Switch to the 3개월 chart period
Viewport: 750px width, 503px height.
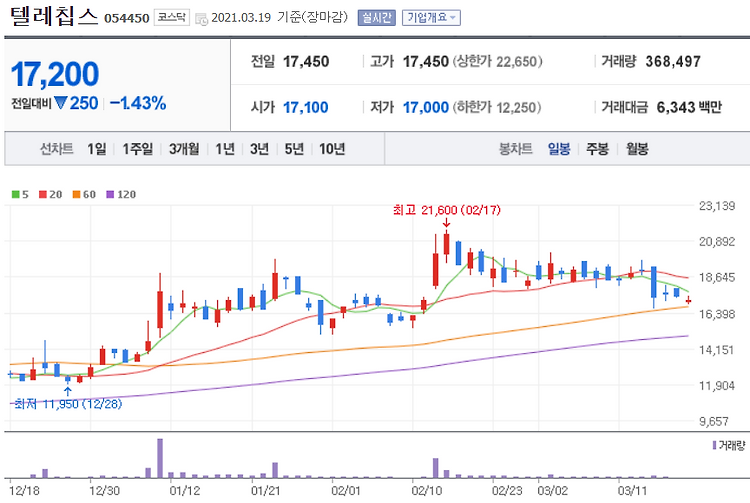(x=184, y=149)
